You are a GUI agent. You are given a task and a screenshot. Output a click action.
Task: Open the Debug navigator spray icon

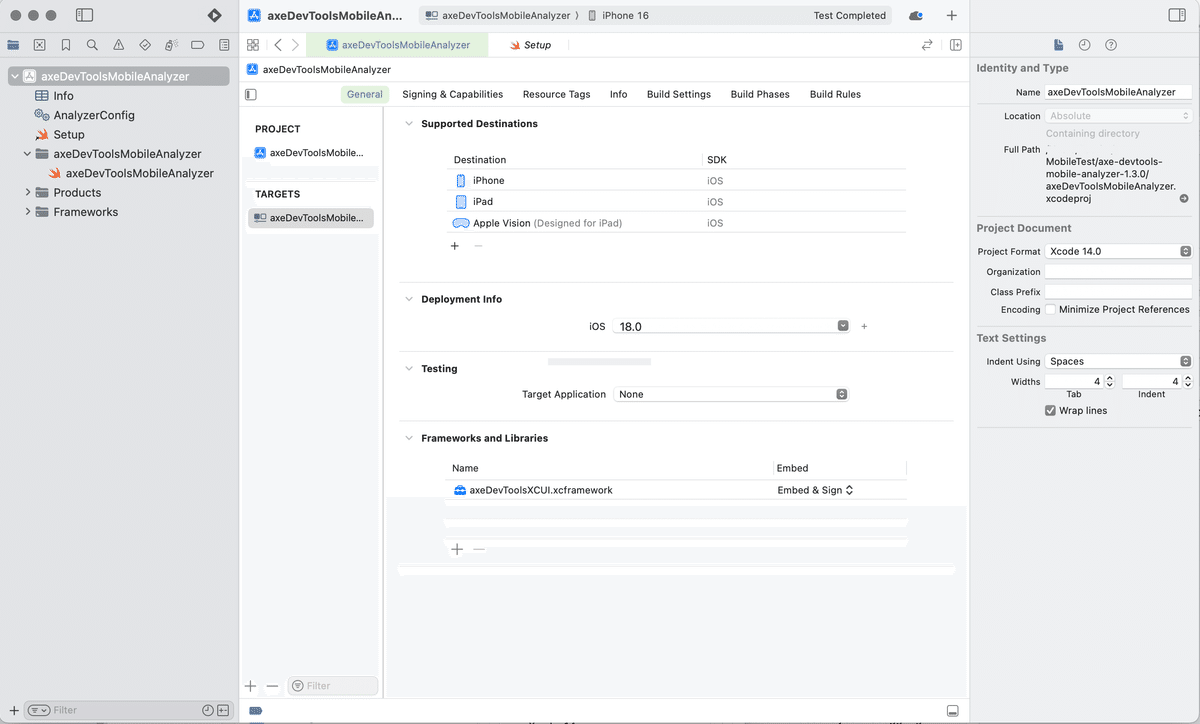(x=172, y=45)
